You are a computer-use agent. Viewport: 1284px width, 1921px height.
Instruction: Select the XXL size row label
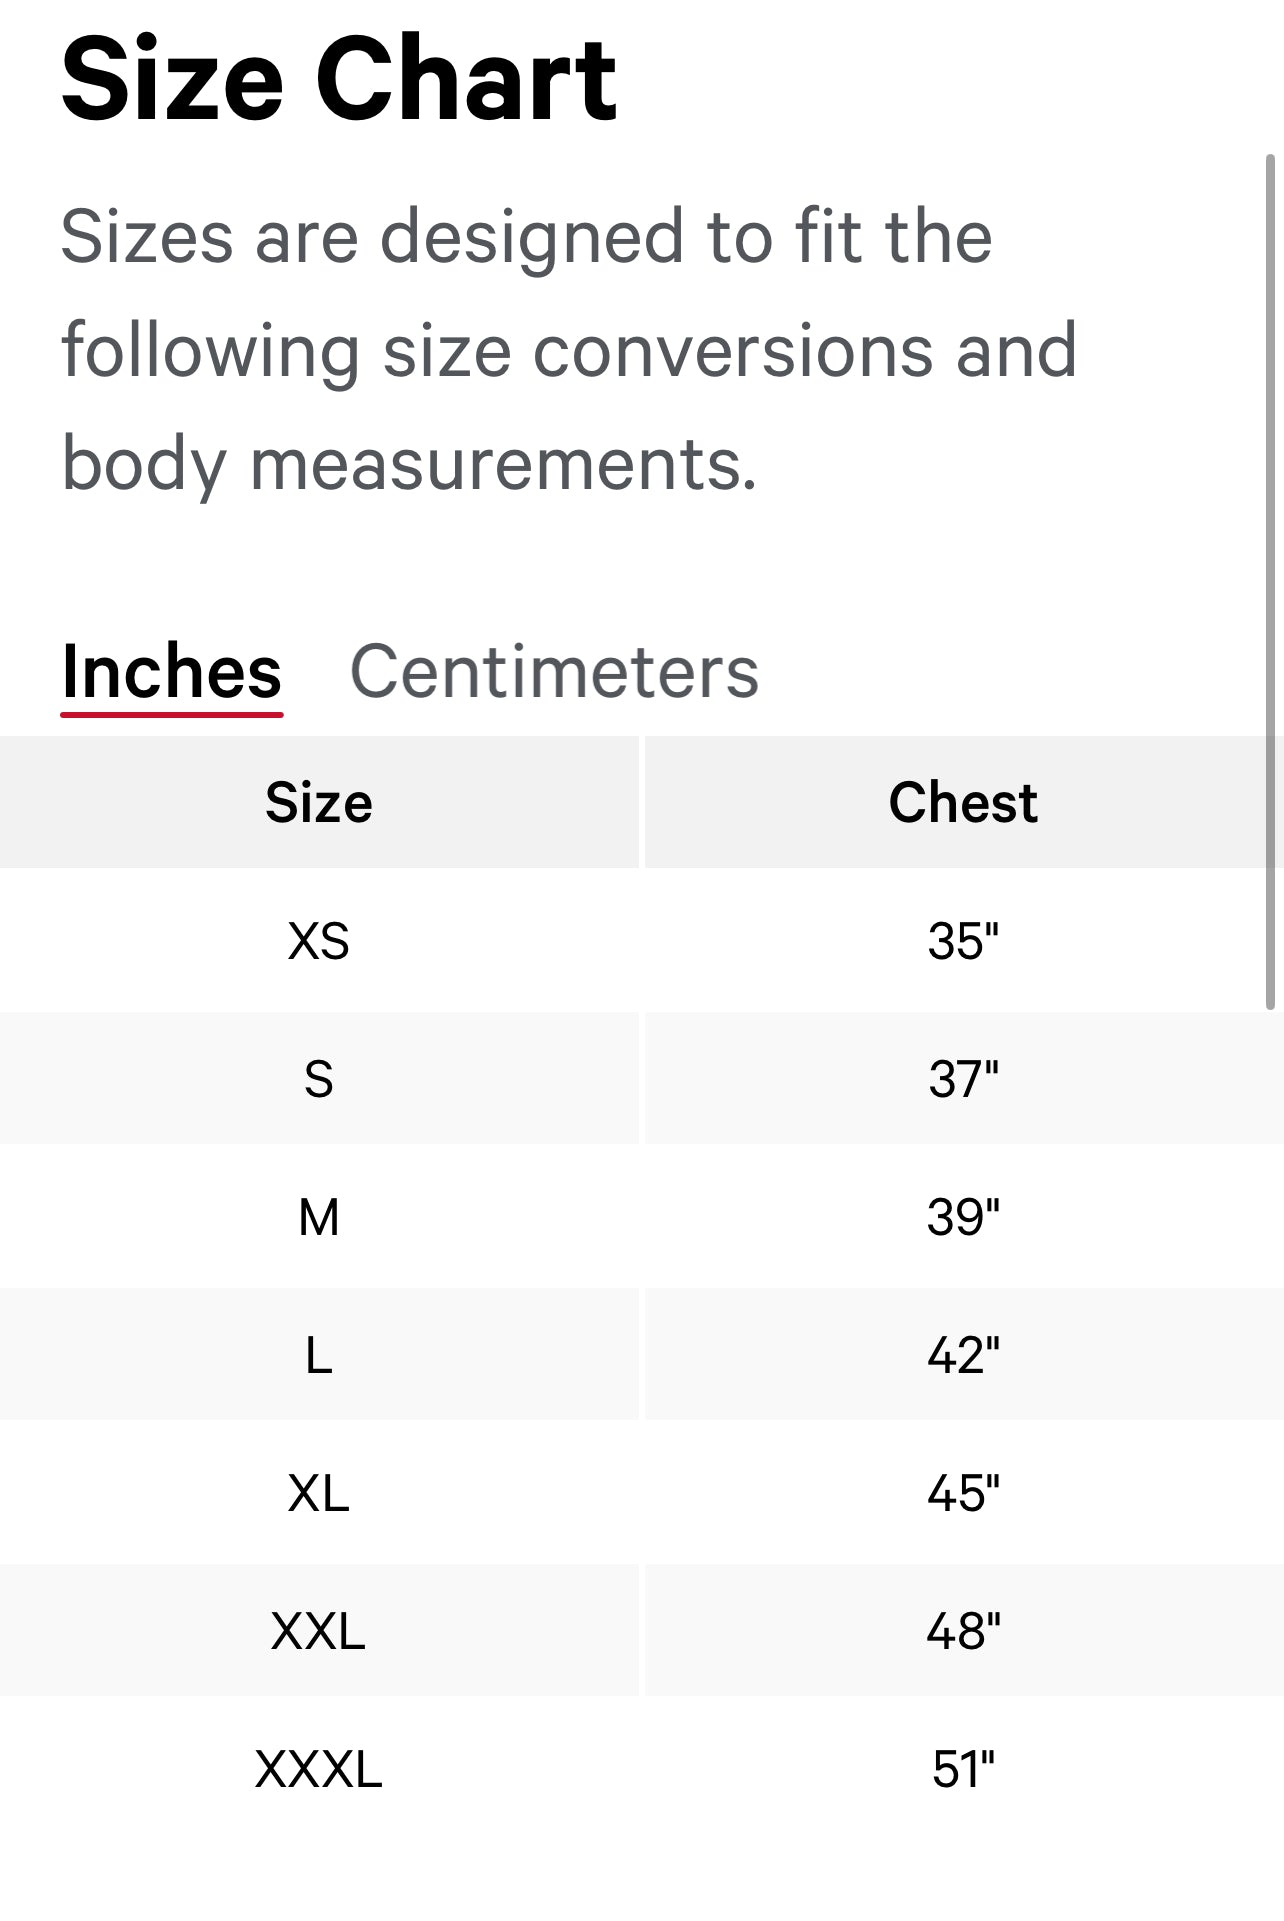(x=319, y=1631)
